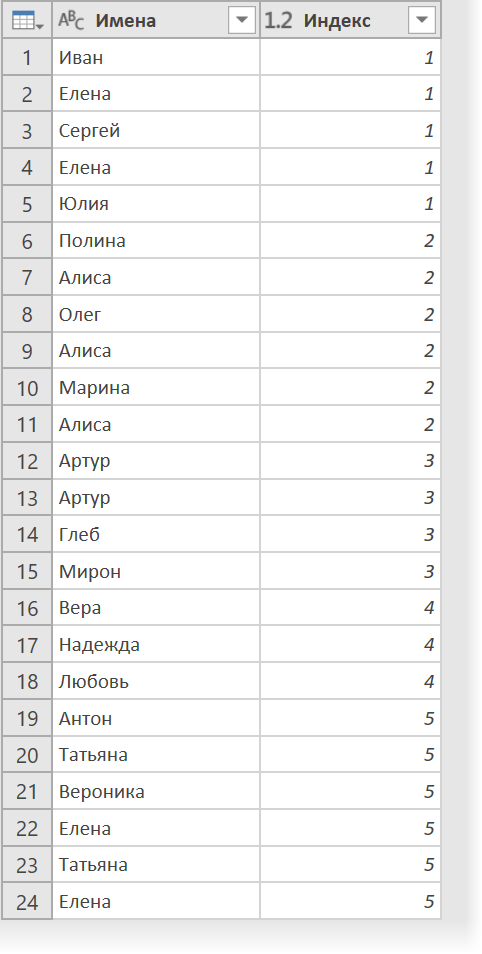This screenshot has width=482, height=954.
Task: Select the Индекс cell for Антон
Action: tap(350, 718)
